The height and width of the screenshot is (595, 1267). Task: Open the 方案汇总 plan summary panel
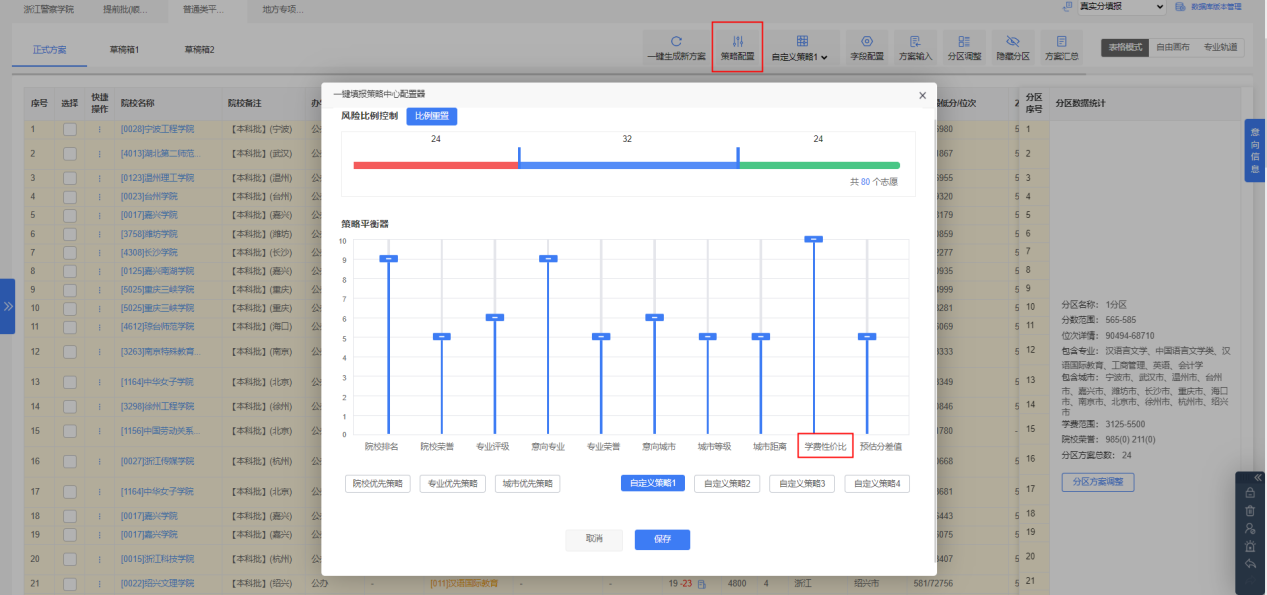point(1061,40)
